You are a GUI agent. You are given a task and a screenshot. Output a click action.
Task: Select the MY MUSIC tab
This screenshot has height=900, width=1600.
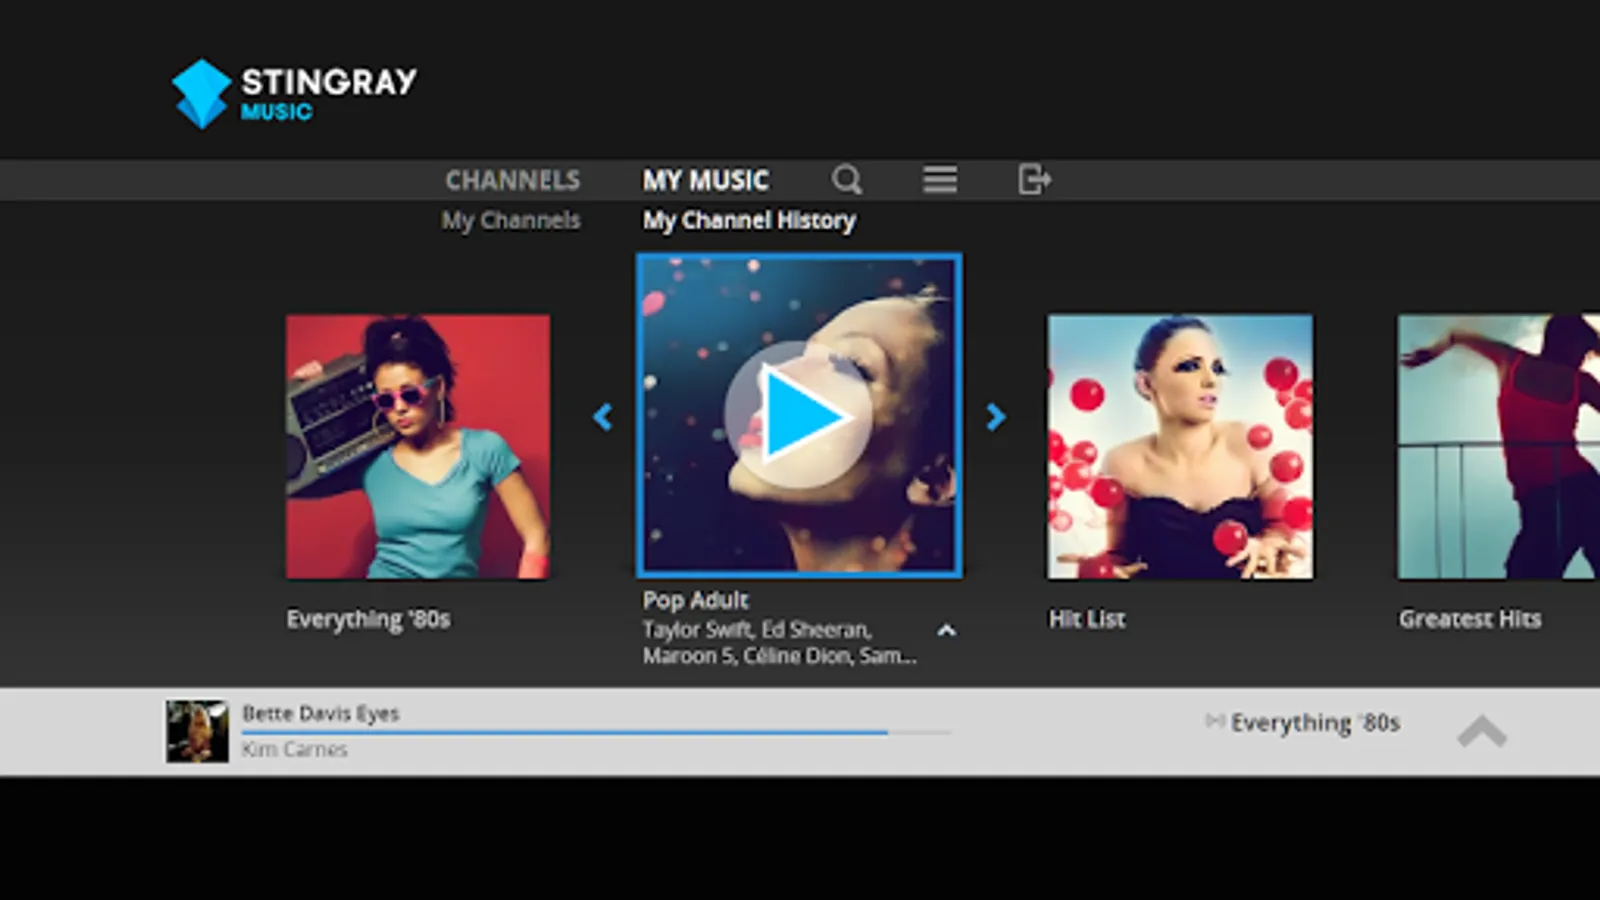[x=705, y=180]
